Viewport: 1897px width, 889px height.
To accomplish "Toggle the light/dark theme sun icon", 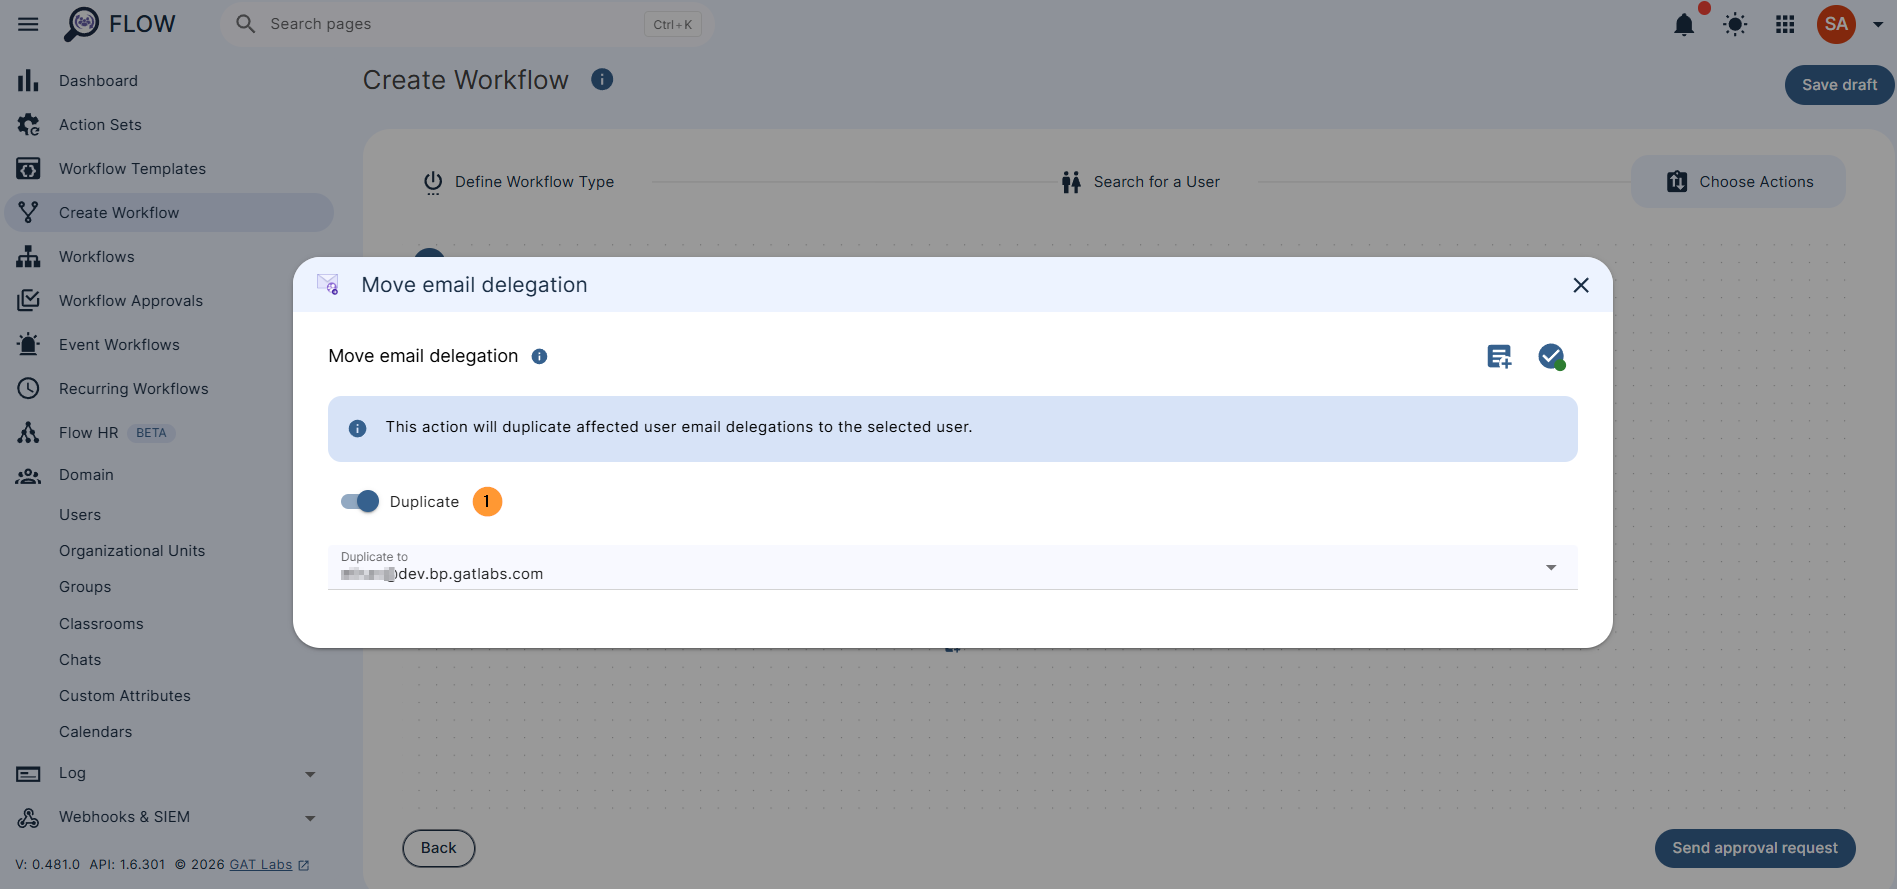I will pos(1735,24).
